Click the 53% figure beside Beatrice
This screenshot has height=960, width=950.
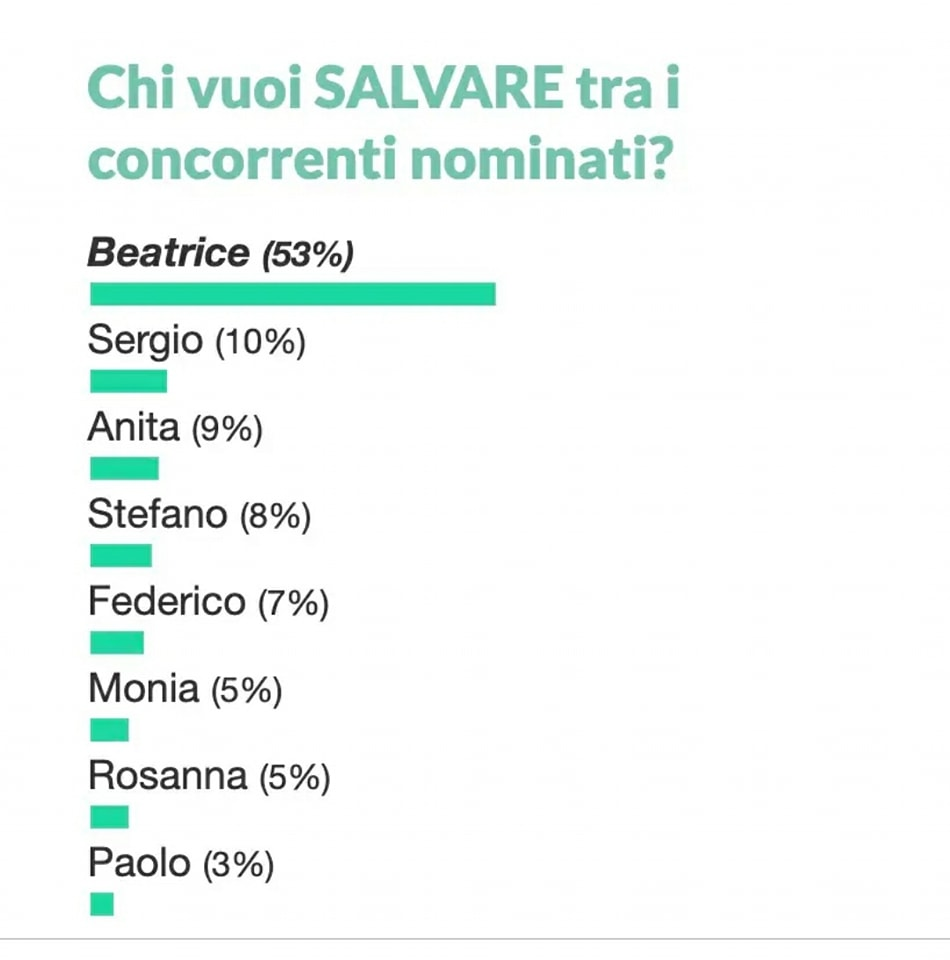pos(307,255)
